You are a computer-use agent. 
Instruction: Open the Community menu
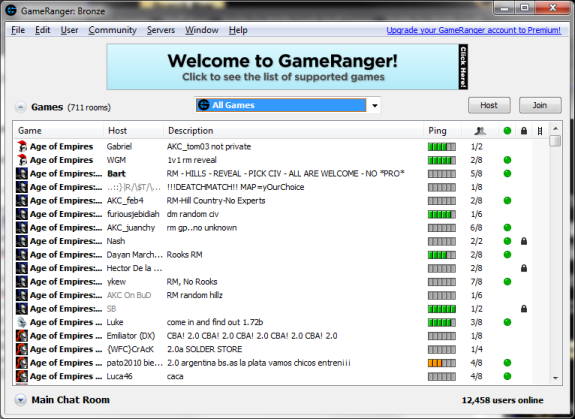112,30
